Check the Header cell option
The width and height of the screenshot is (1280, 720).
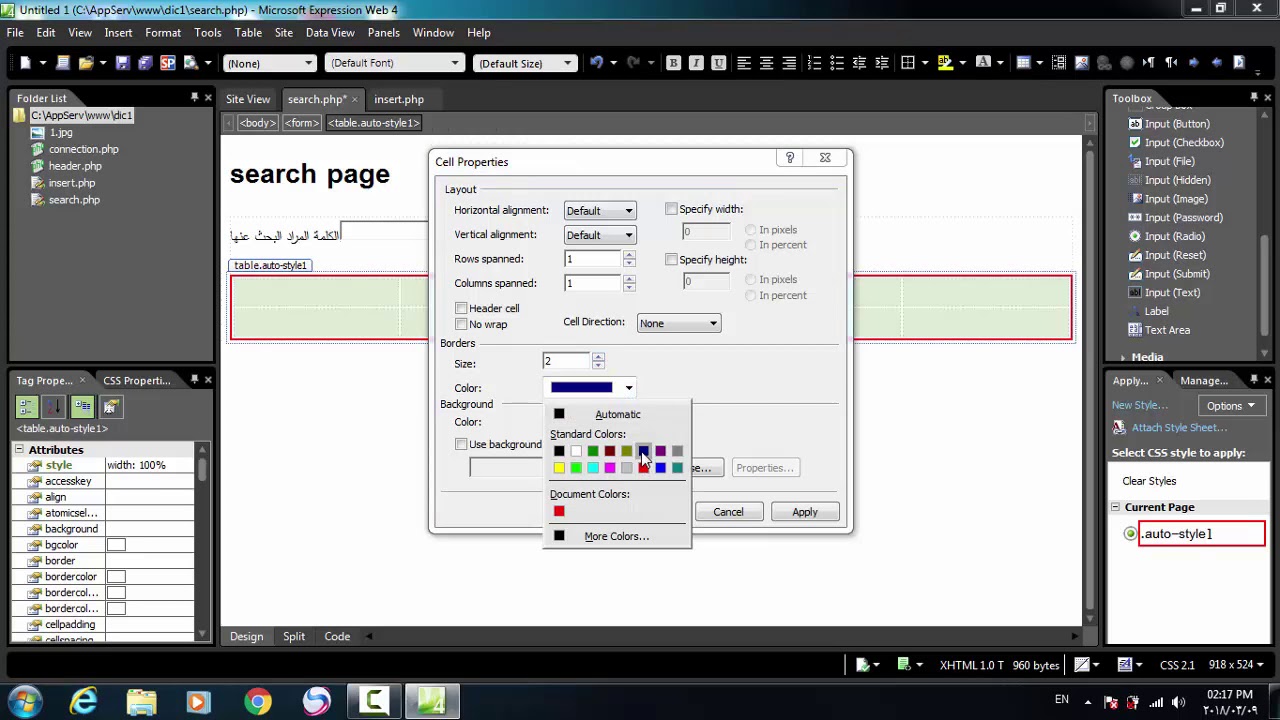coord(461,308)
